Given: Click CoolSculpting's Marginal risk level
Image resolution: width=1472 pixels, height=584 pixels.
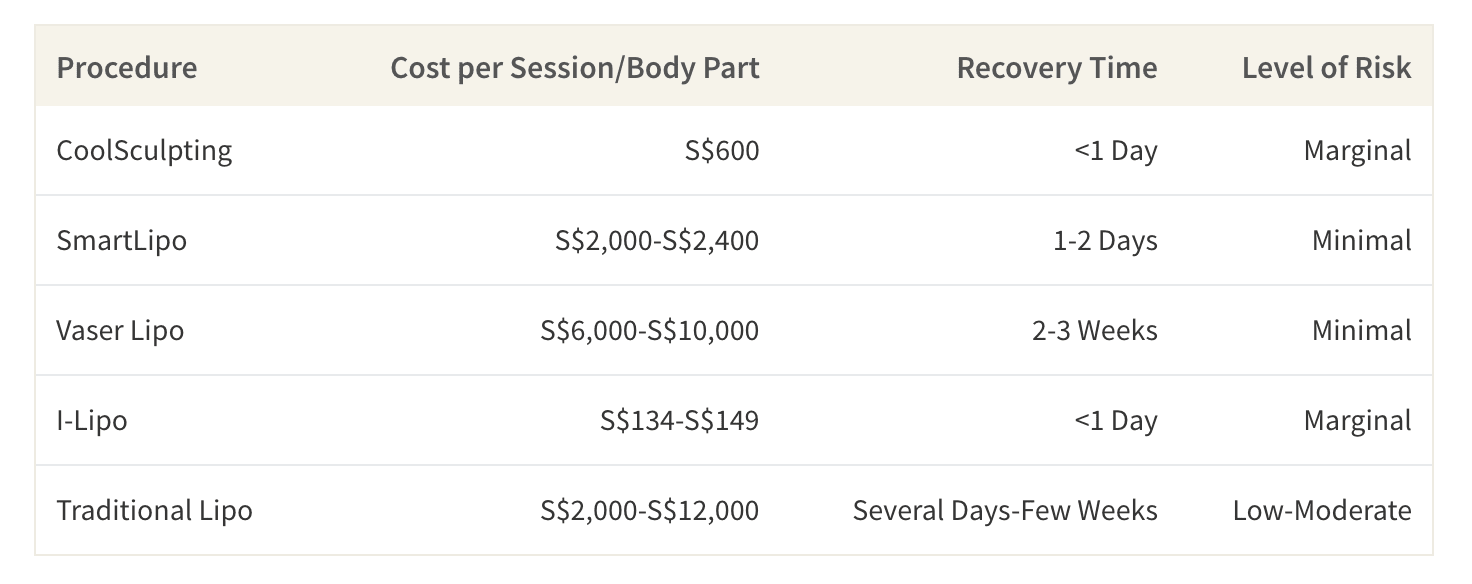Looking at the screenshot, I should tap(1358, 151).
